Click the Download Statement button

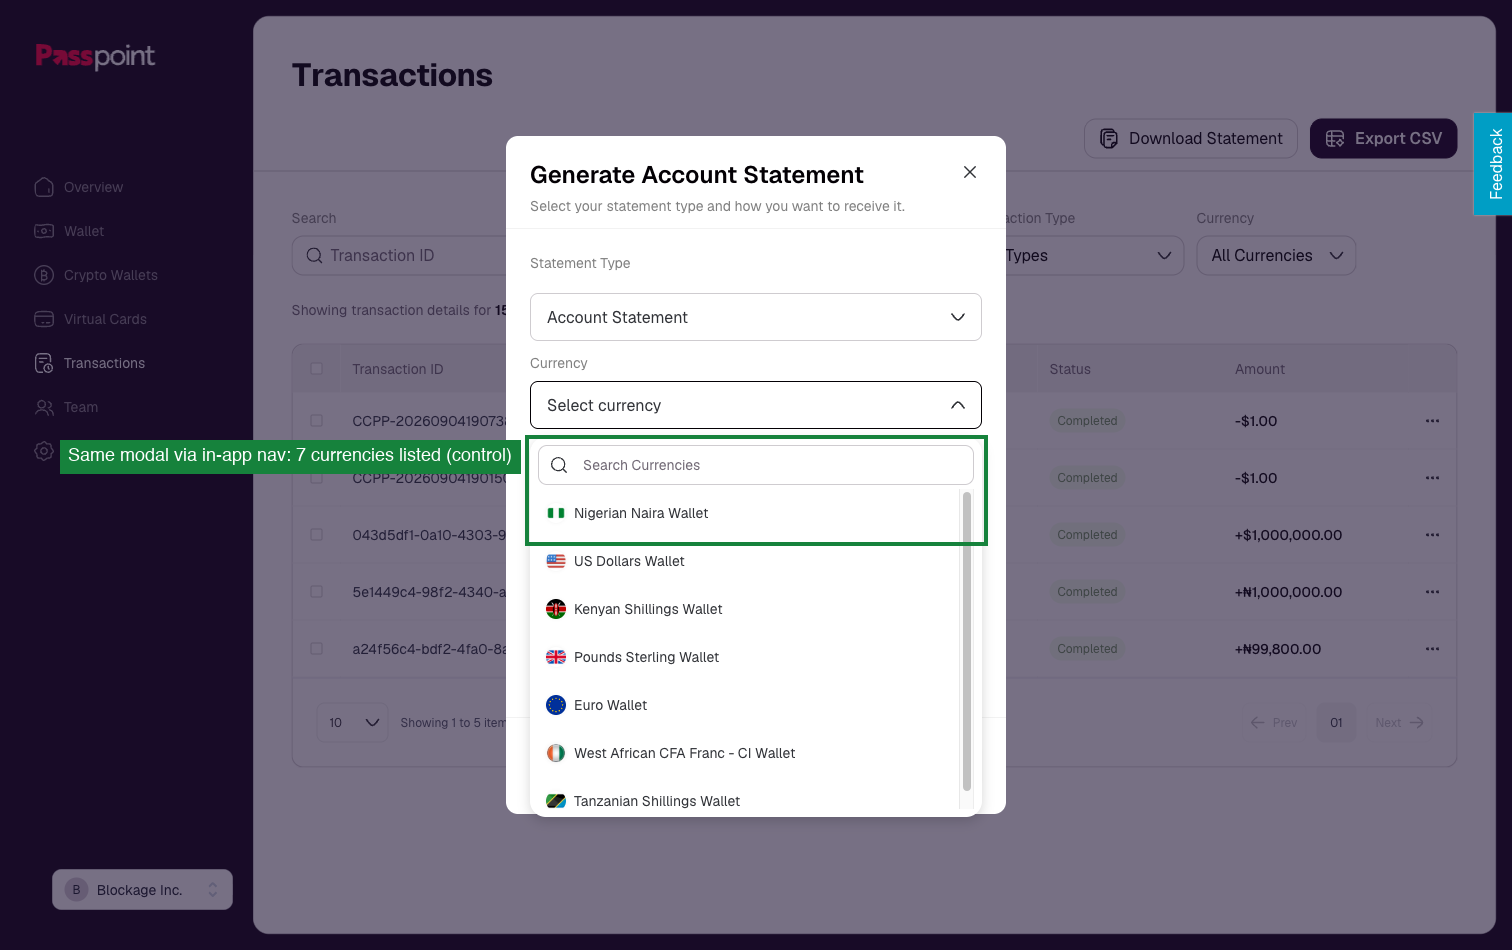pyautogui.click(x=1191, y=139)
